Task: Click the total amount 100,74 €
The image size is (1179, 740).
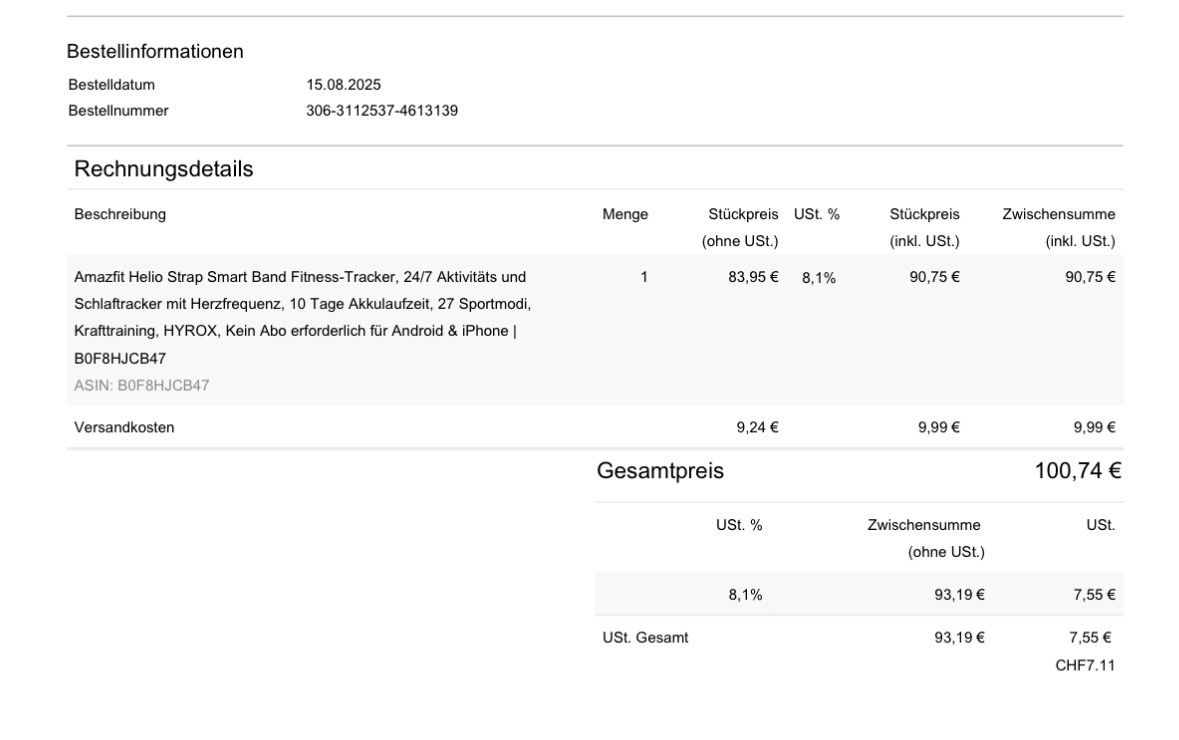Action: pyautogui.click(x=1078, y=471)
